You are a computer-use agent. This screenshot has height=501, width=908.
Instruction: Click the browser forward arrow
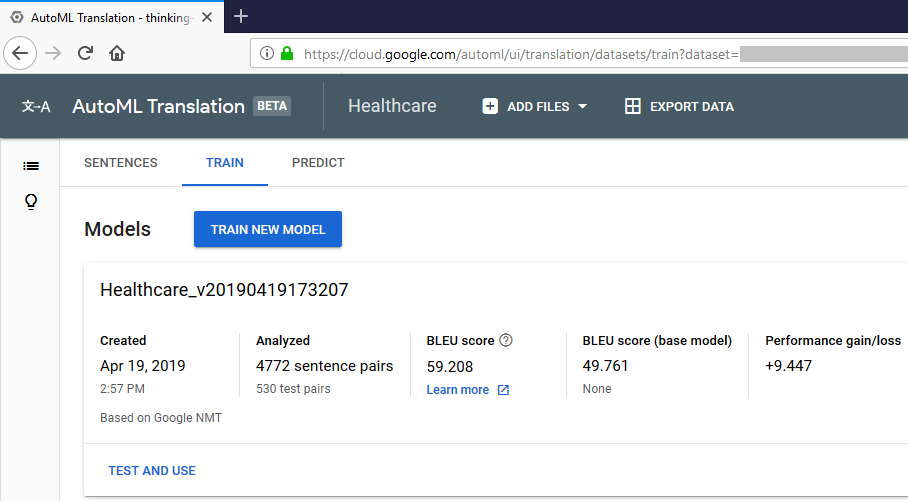coord(53,53)
